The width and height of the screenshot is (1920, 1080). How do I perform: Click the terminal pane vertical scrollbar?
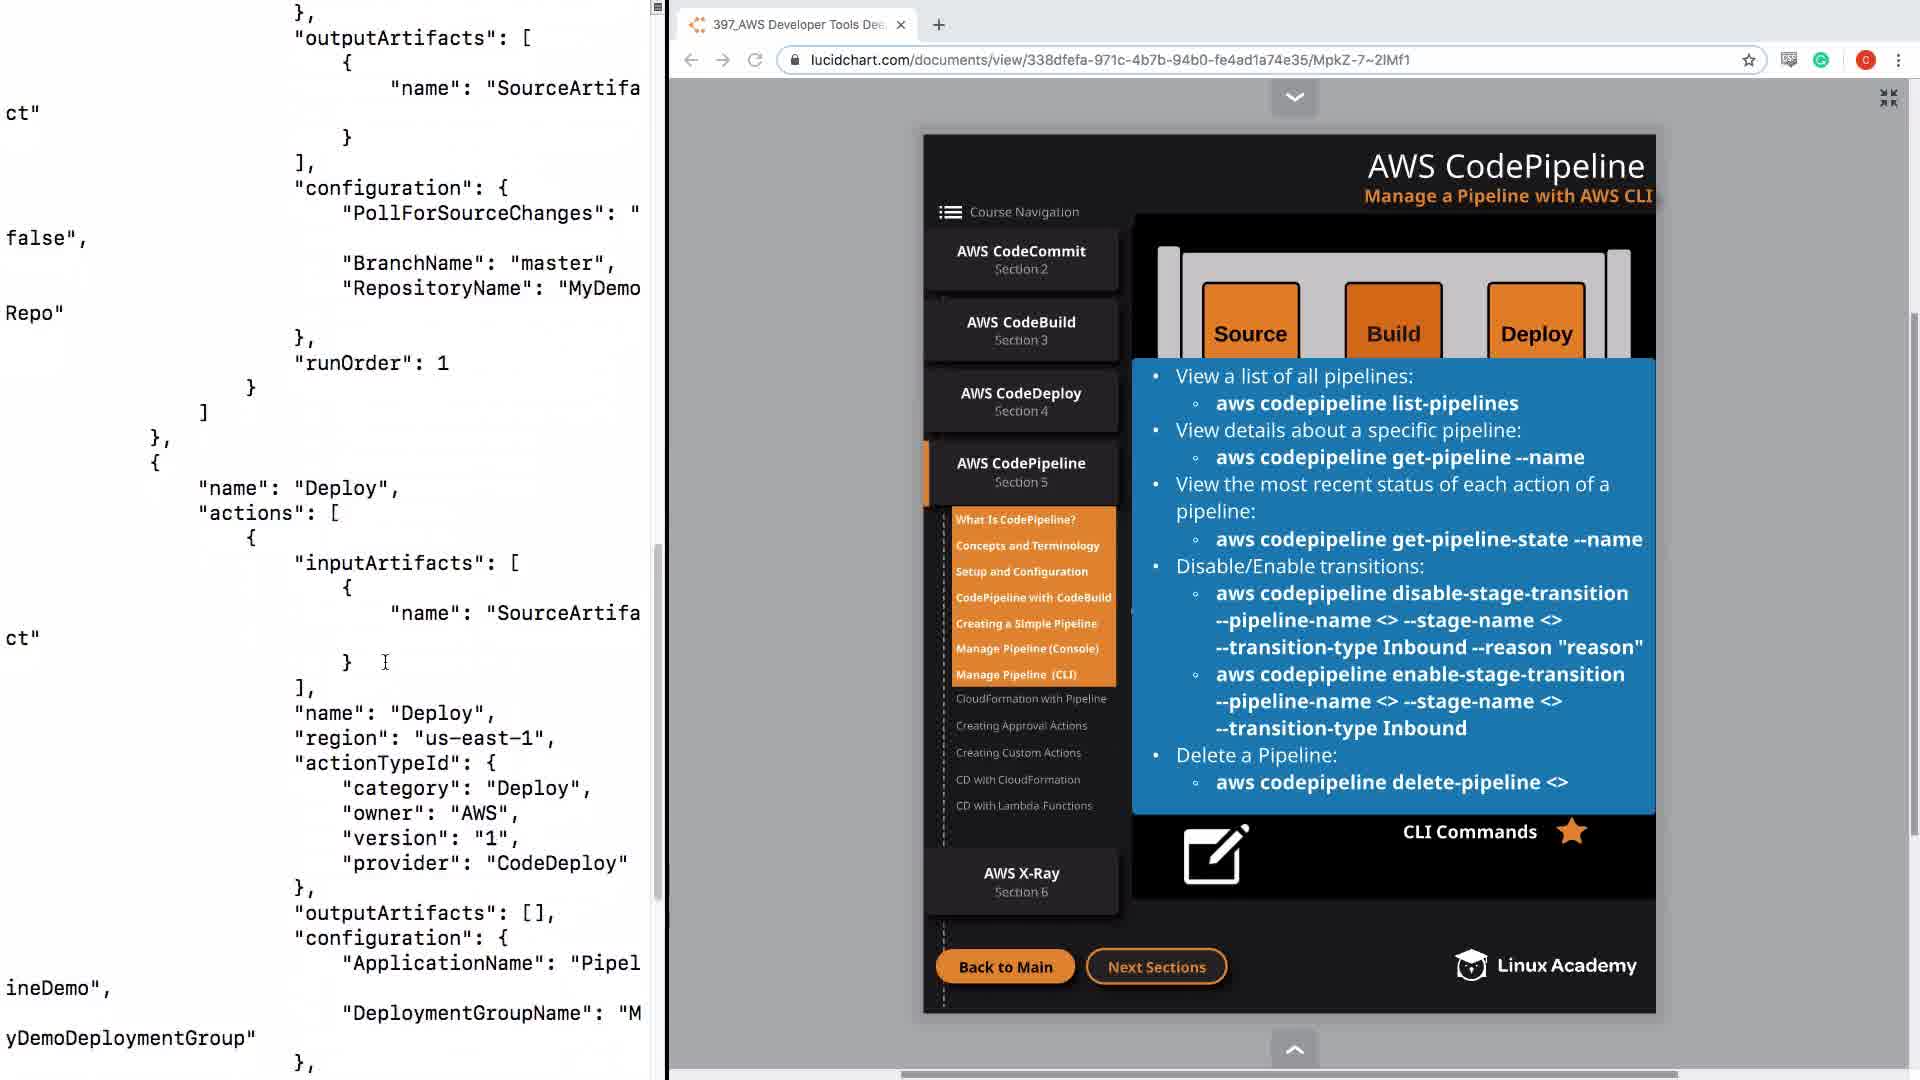(657, 720)
